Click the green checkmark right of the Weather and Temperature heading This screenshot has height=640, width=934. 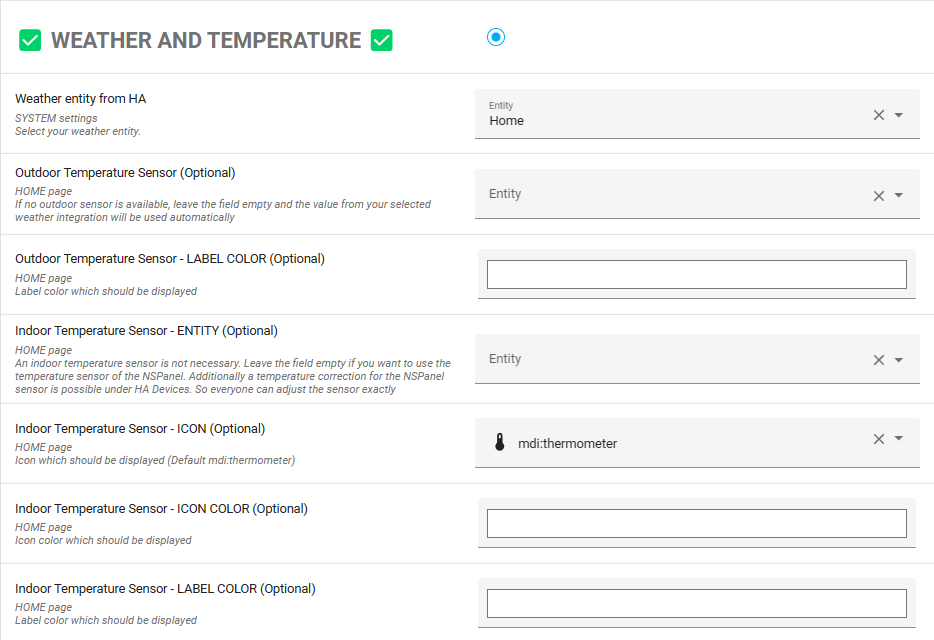(381, 41)
